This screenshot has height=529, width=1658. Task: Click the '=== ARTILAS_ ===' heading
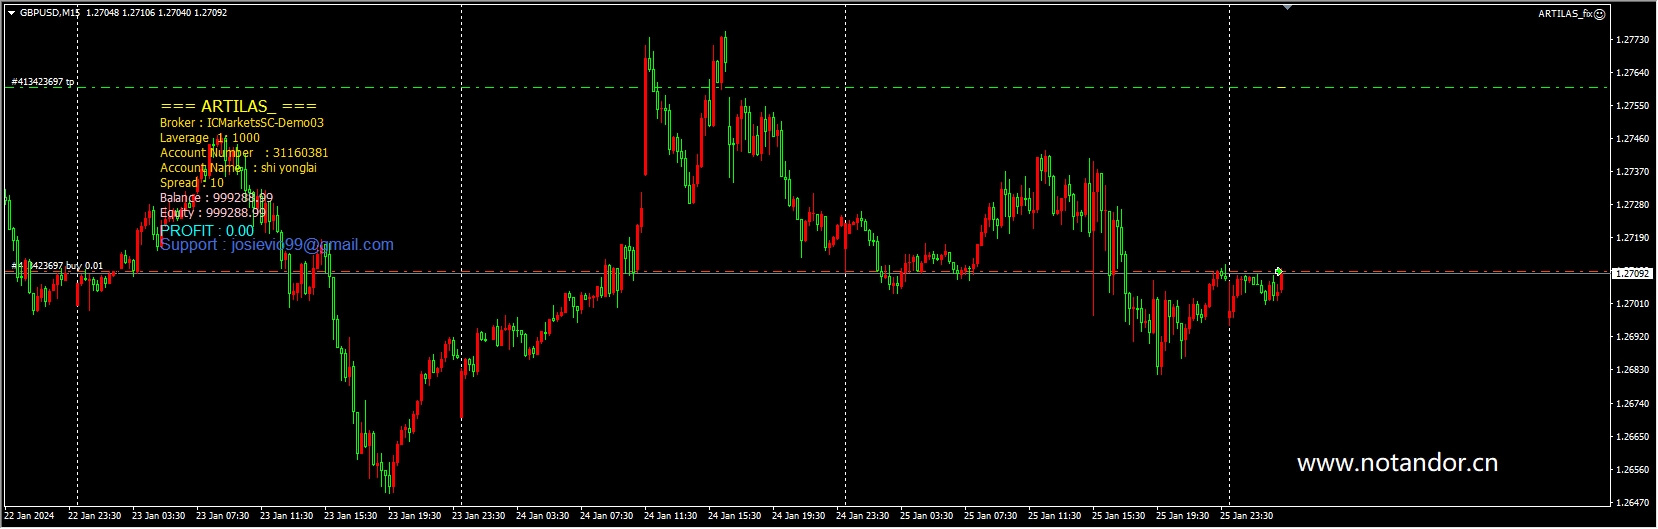[x=238, y=106]
